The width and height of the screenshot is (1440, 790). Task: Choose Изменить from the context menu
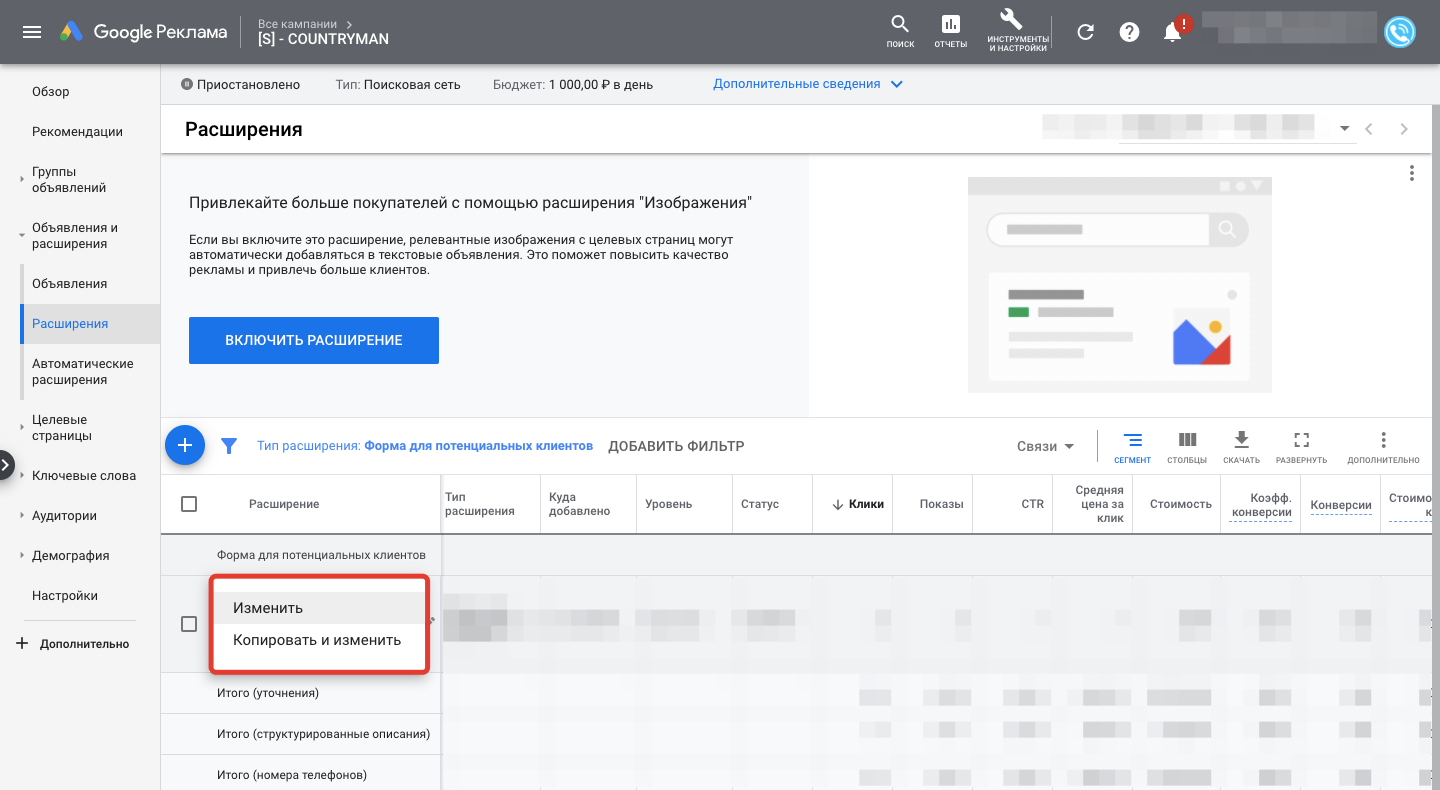320,608
